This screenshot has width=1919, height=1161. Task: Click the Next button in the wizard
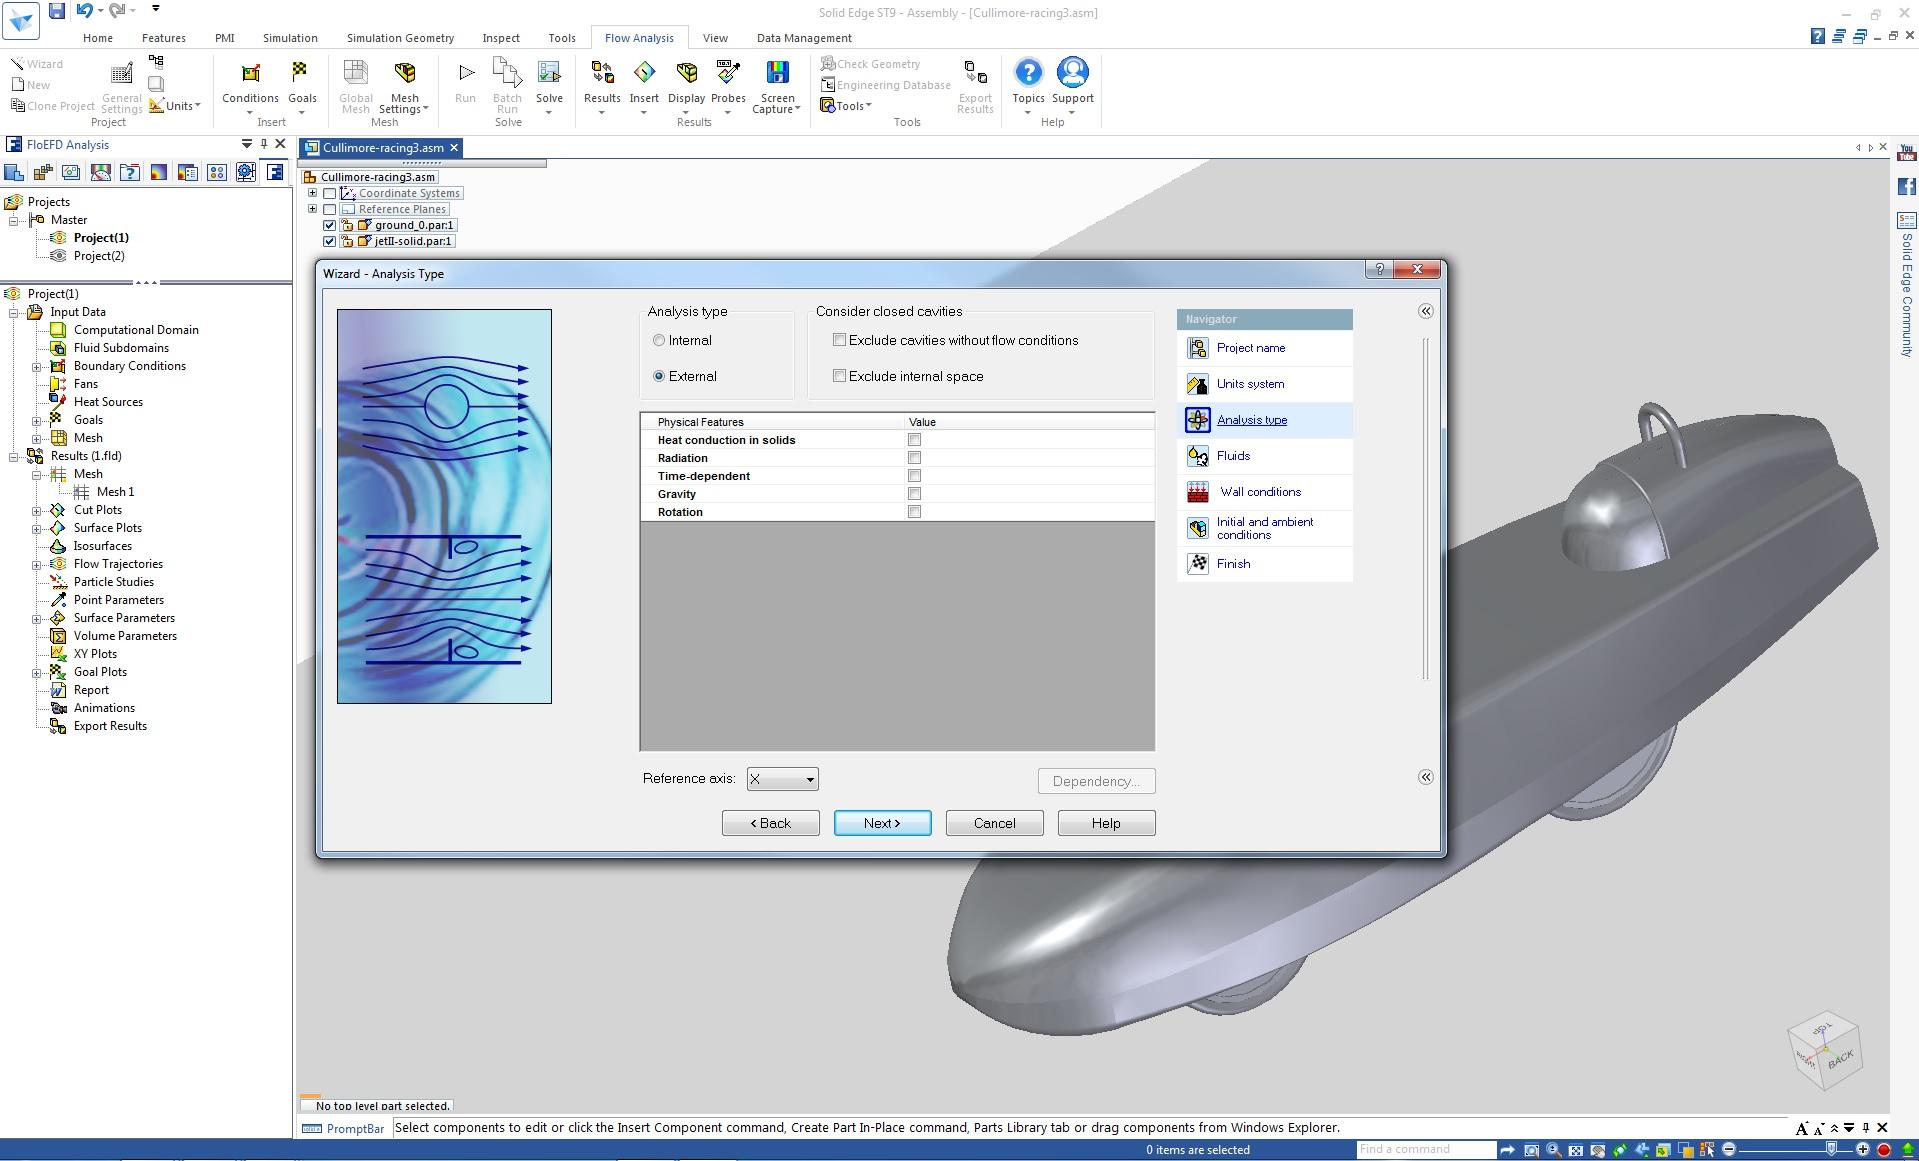click(x=882, y=823)
